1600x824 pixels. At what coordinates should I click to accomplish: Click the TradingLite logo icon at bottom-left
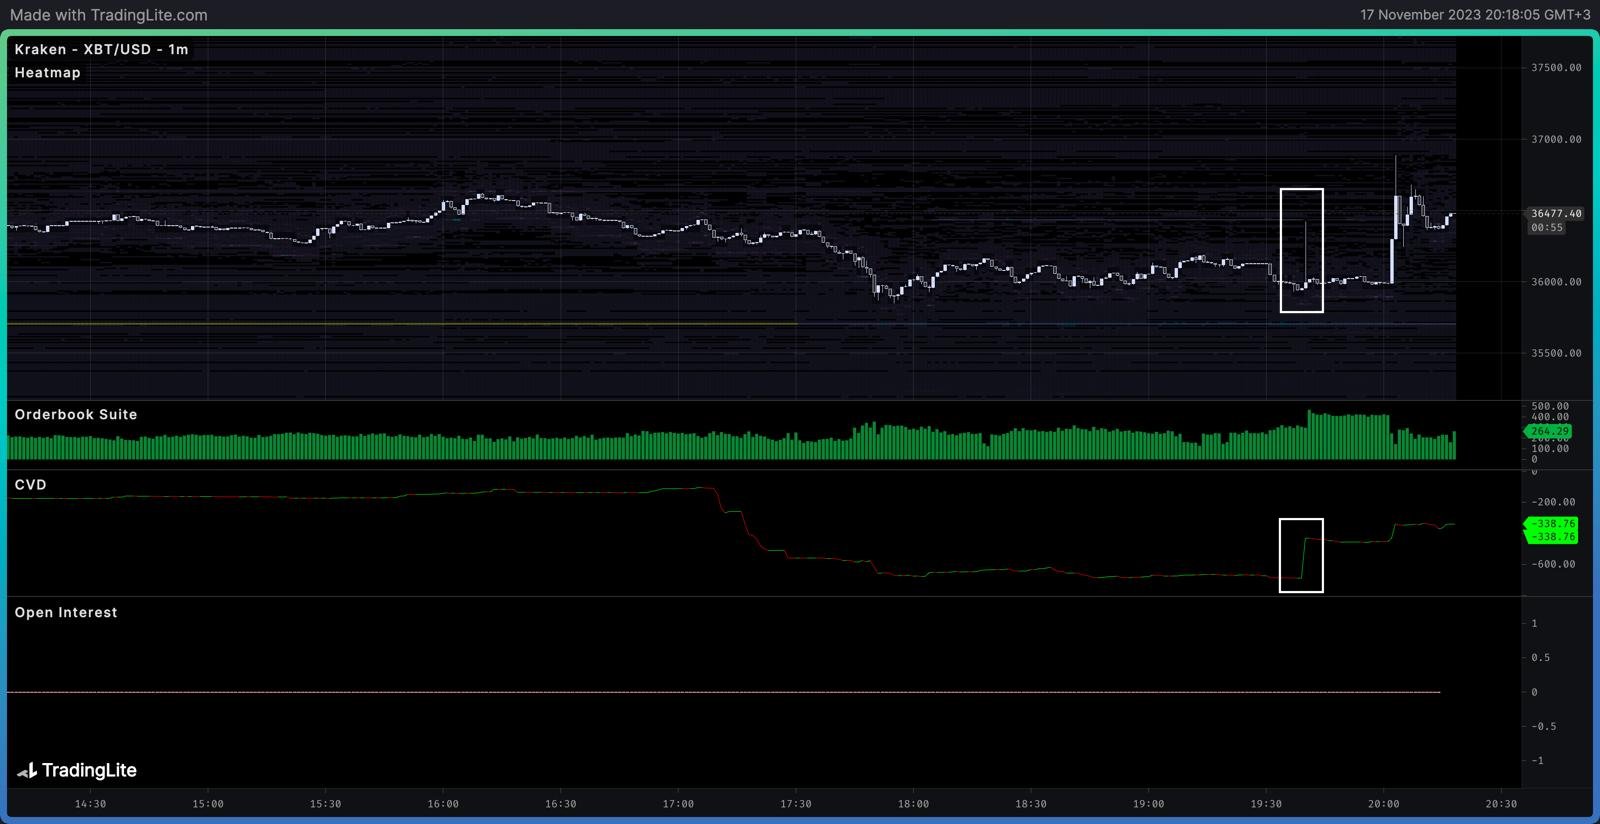[27, 771]
